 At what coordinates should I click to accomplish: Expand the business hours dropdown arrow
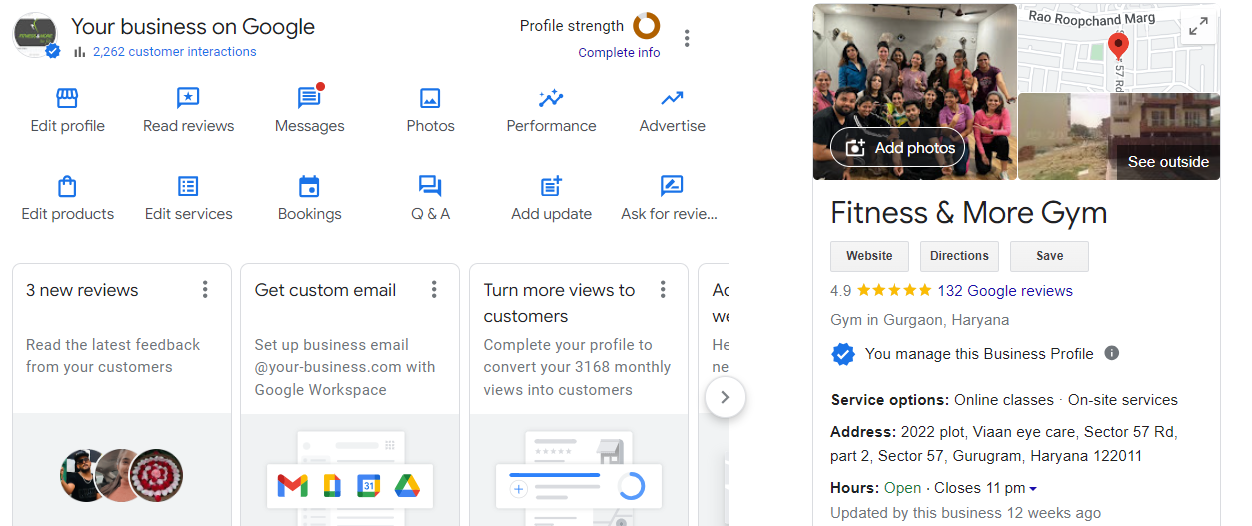point(1033,489)
